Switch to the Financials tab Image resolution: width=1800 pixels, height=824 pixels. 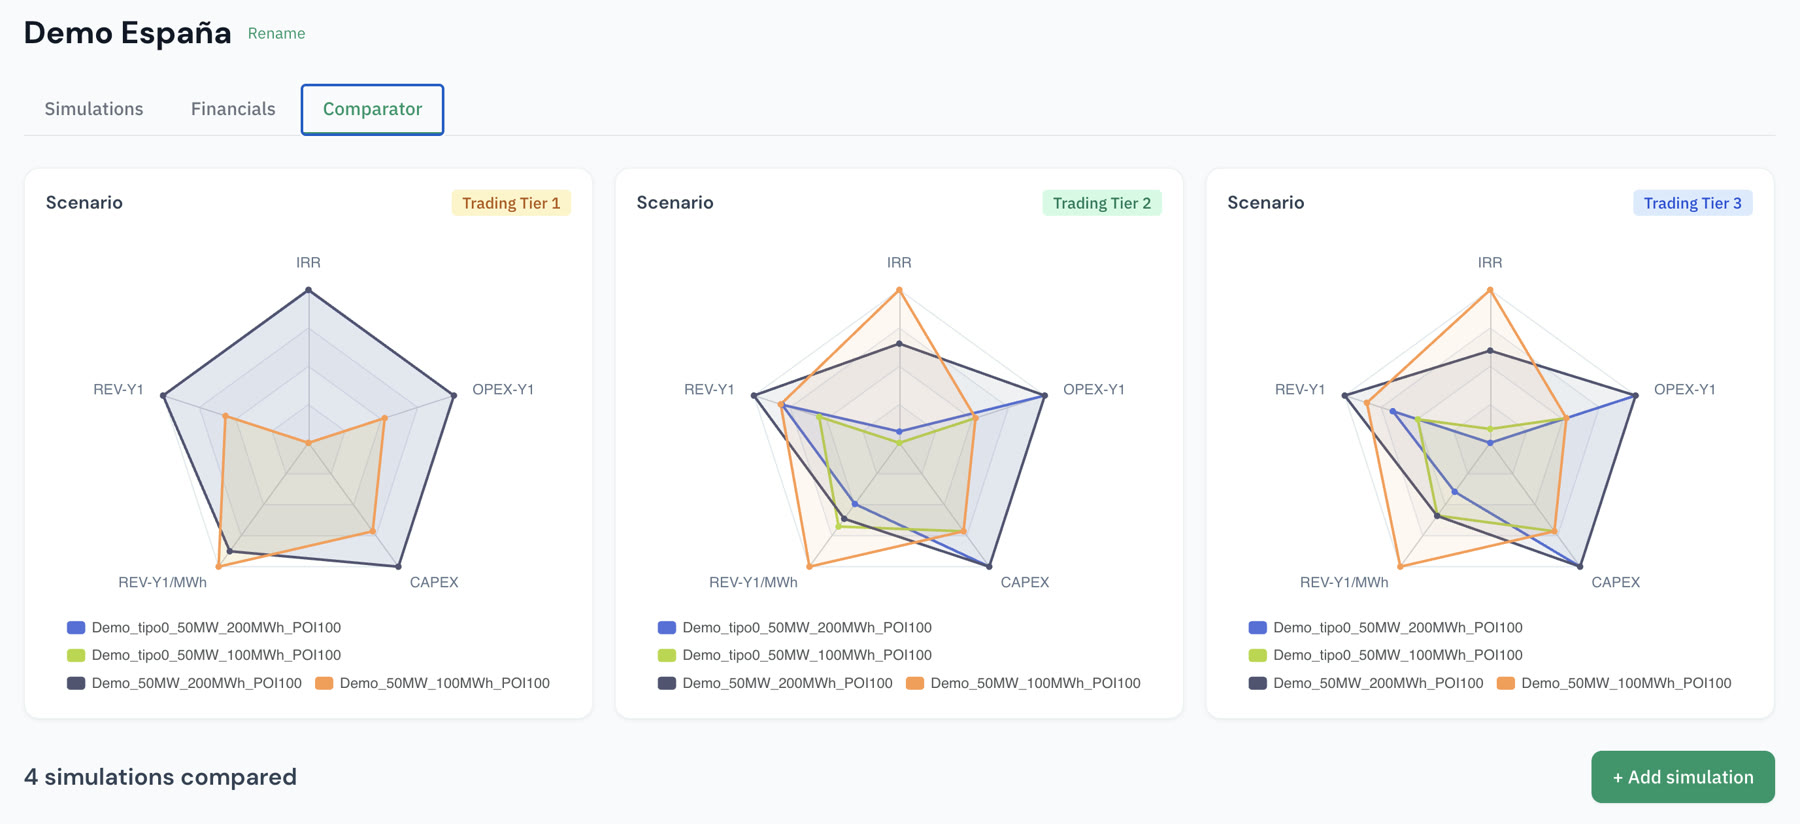pyautogui.click(x=233, y=109)
